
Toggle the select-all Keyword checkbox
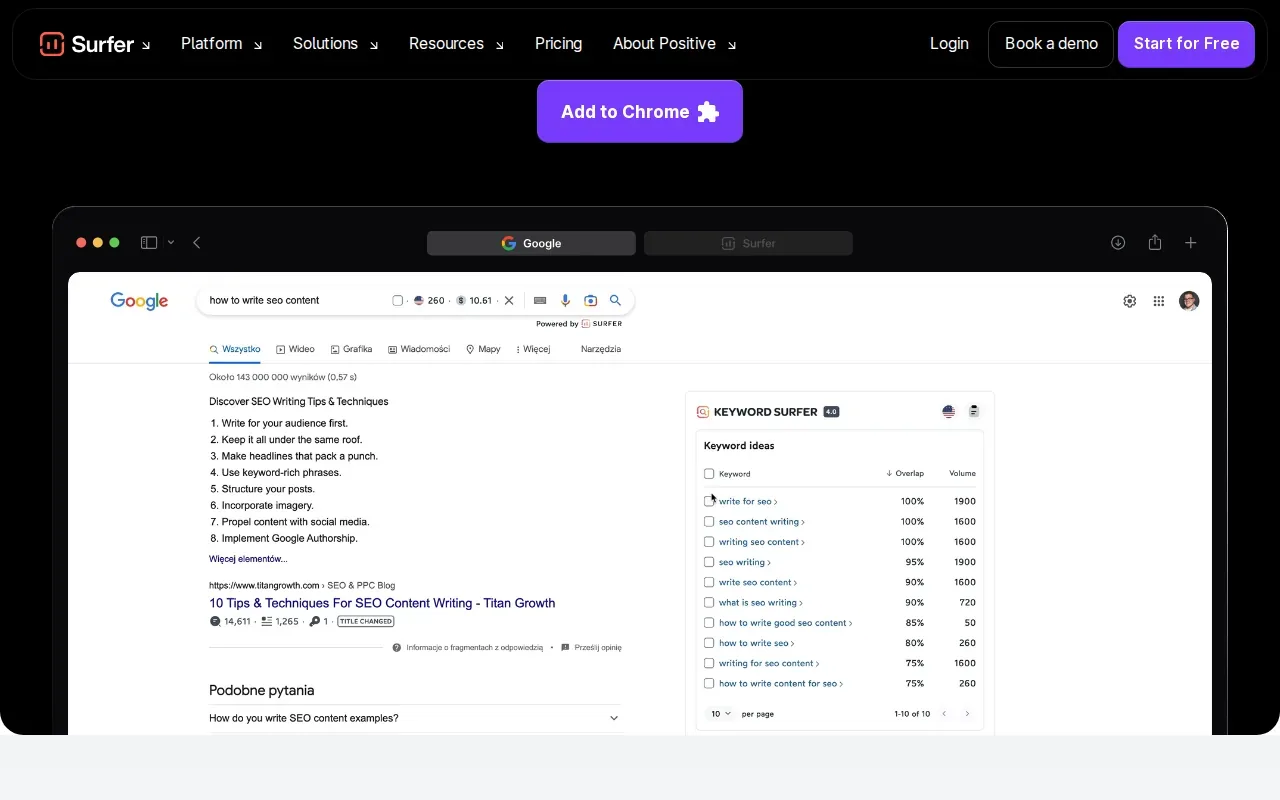[x=709, y=474]
